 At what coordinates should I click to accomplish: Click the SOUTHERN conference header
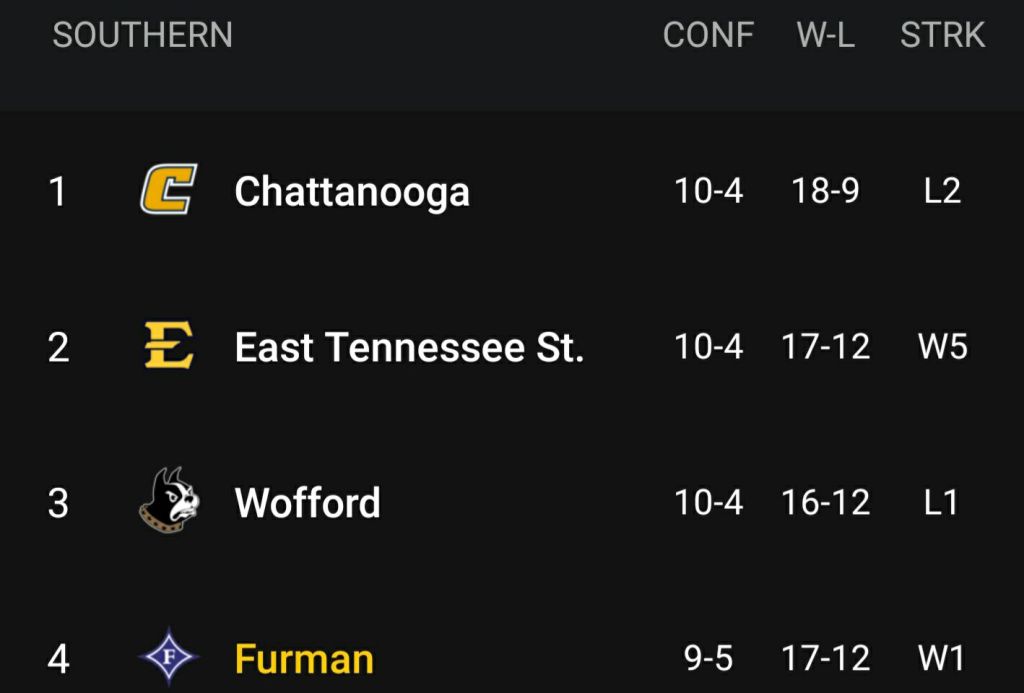tap(143, 36)
